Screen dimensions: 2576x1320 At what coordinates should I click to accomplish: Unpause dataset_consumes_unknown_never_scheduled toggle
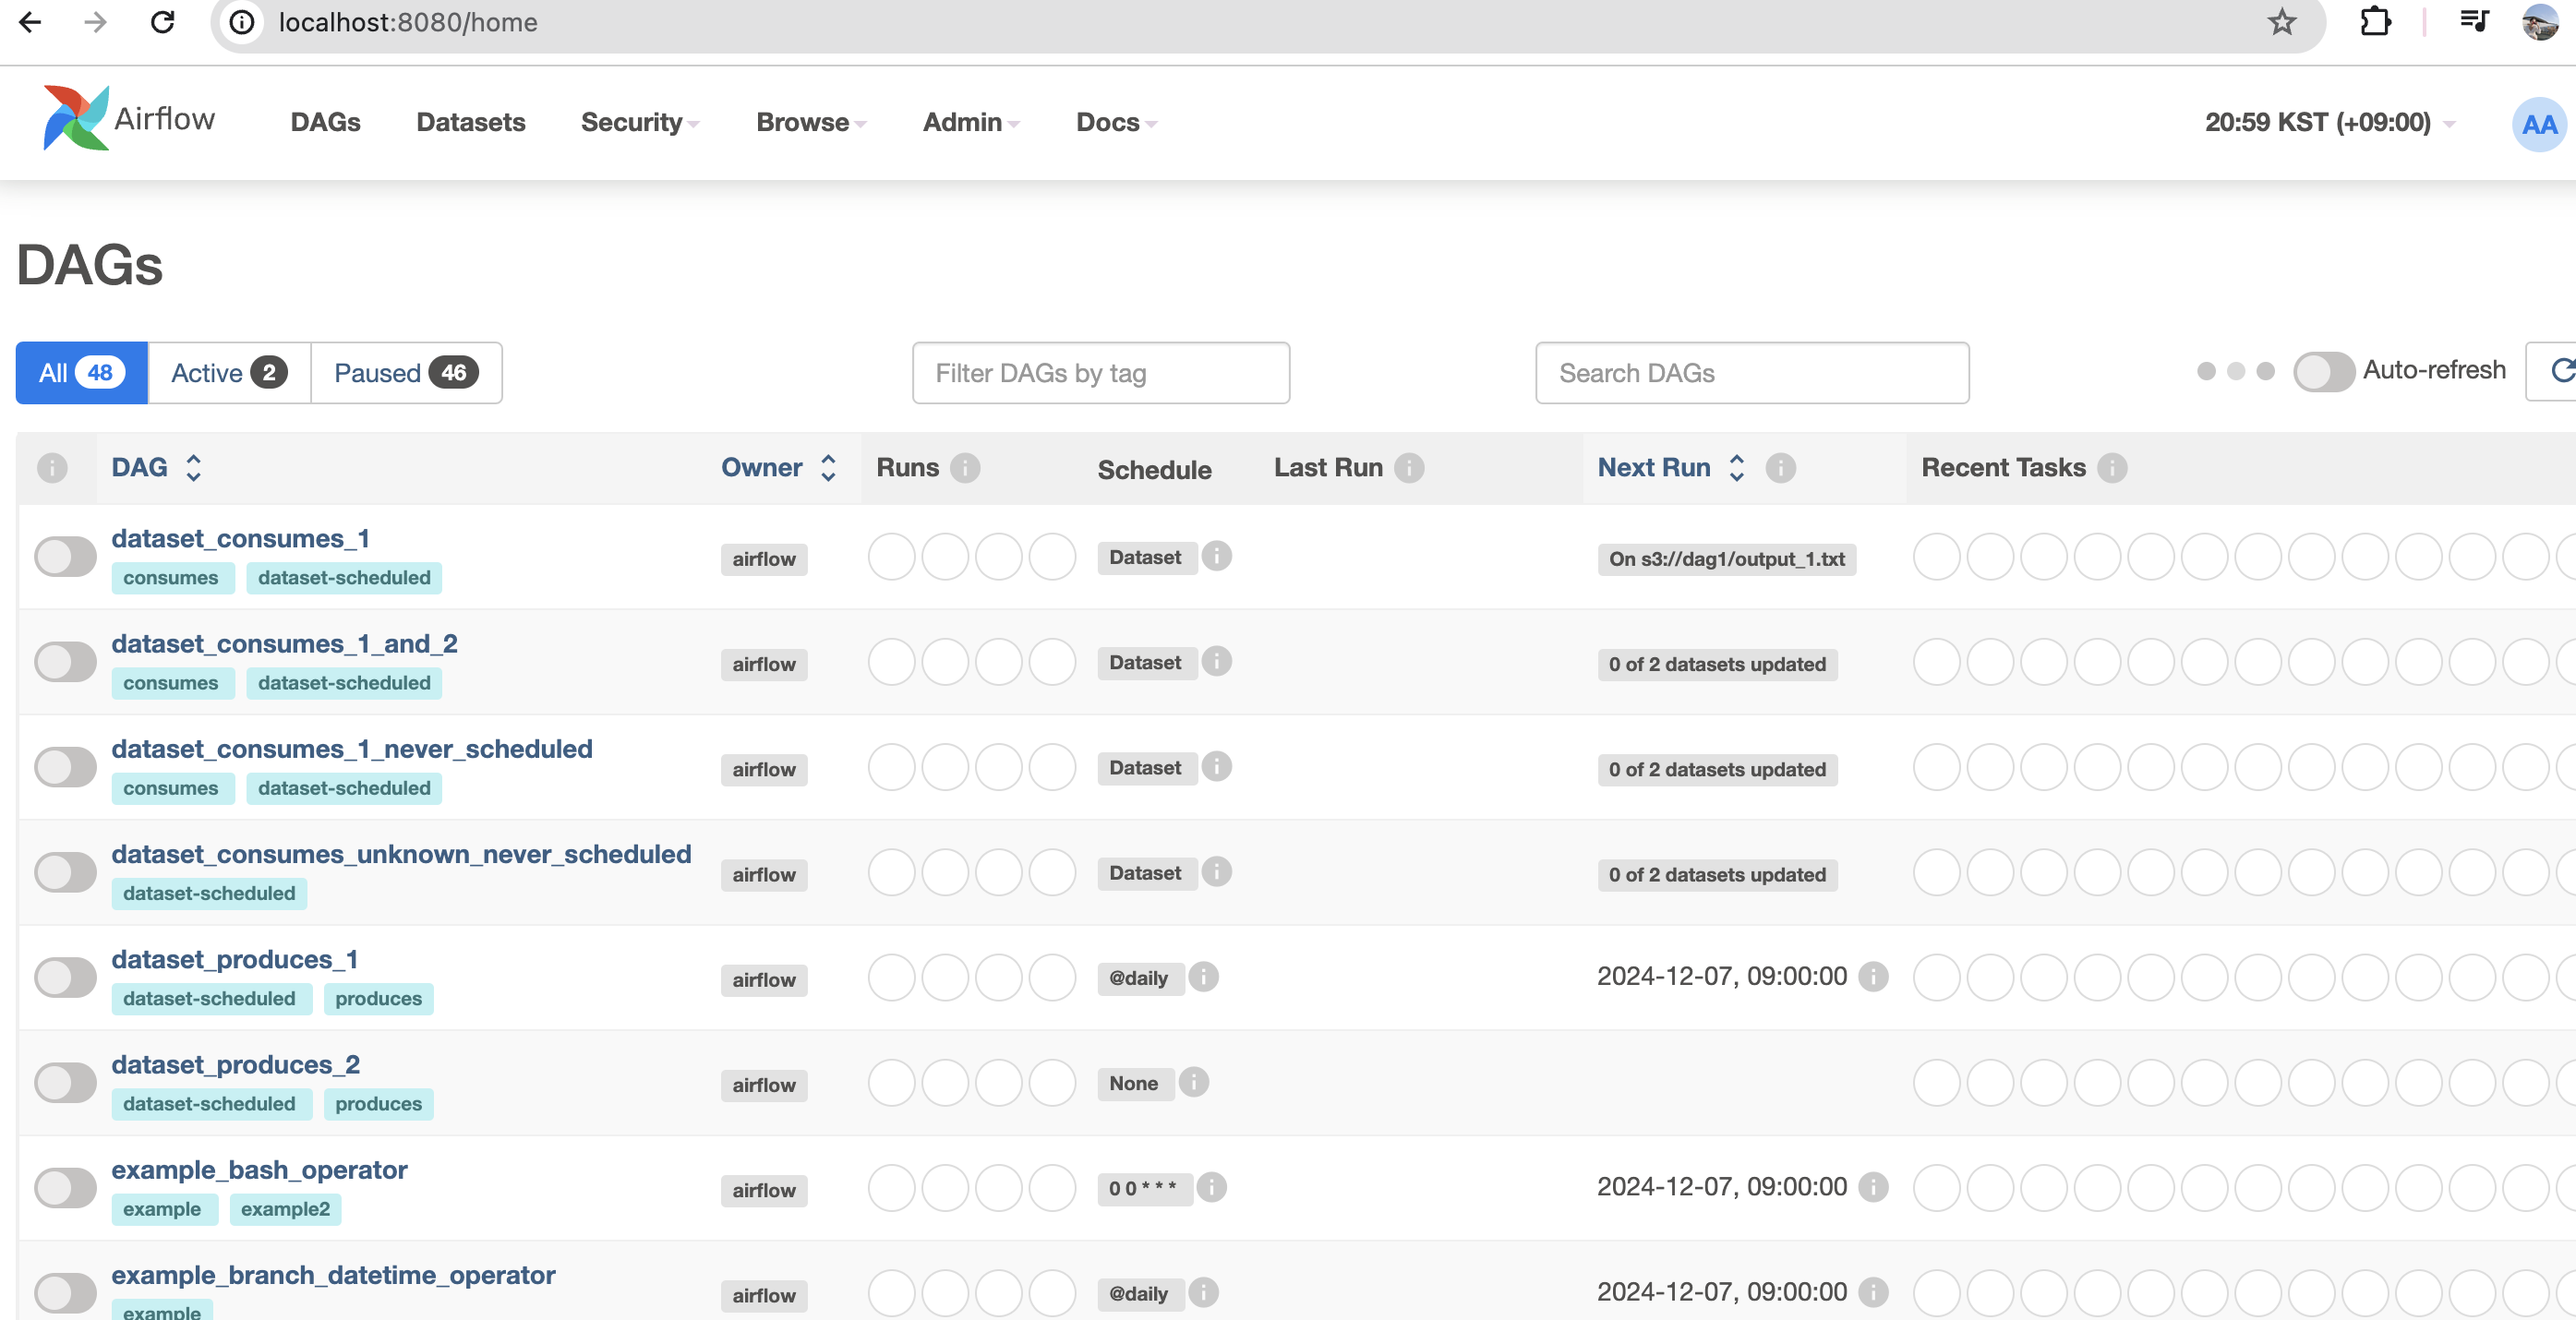tap(65, 872)
